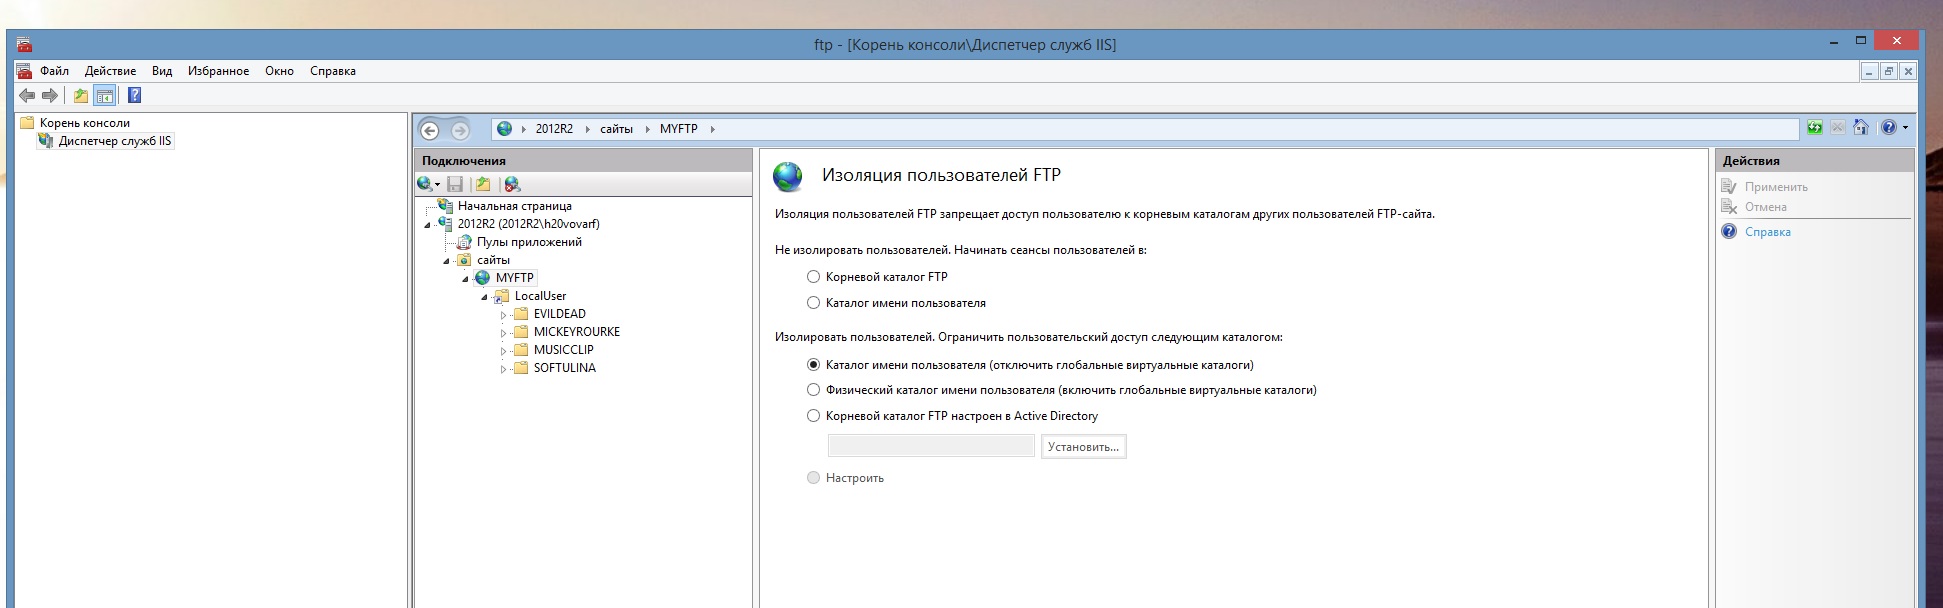This screenshot has width=1943, height=608.
Task: Click the EVILDEAD folder icon
Action: pyautogui.click(x=521, y=314)
